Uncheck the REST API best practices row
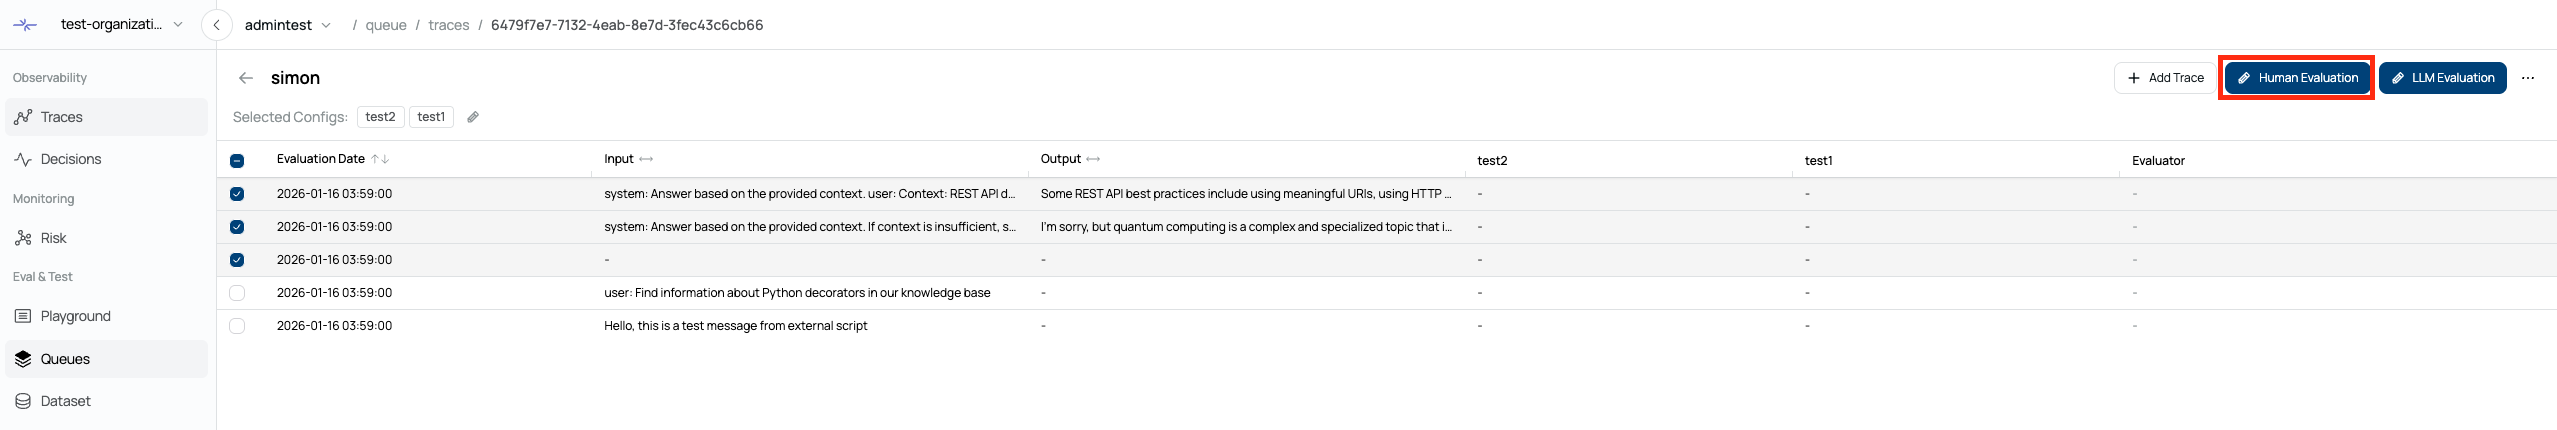The height and width of the screenshot is (430, 2557). 237,194
